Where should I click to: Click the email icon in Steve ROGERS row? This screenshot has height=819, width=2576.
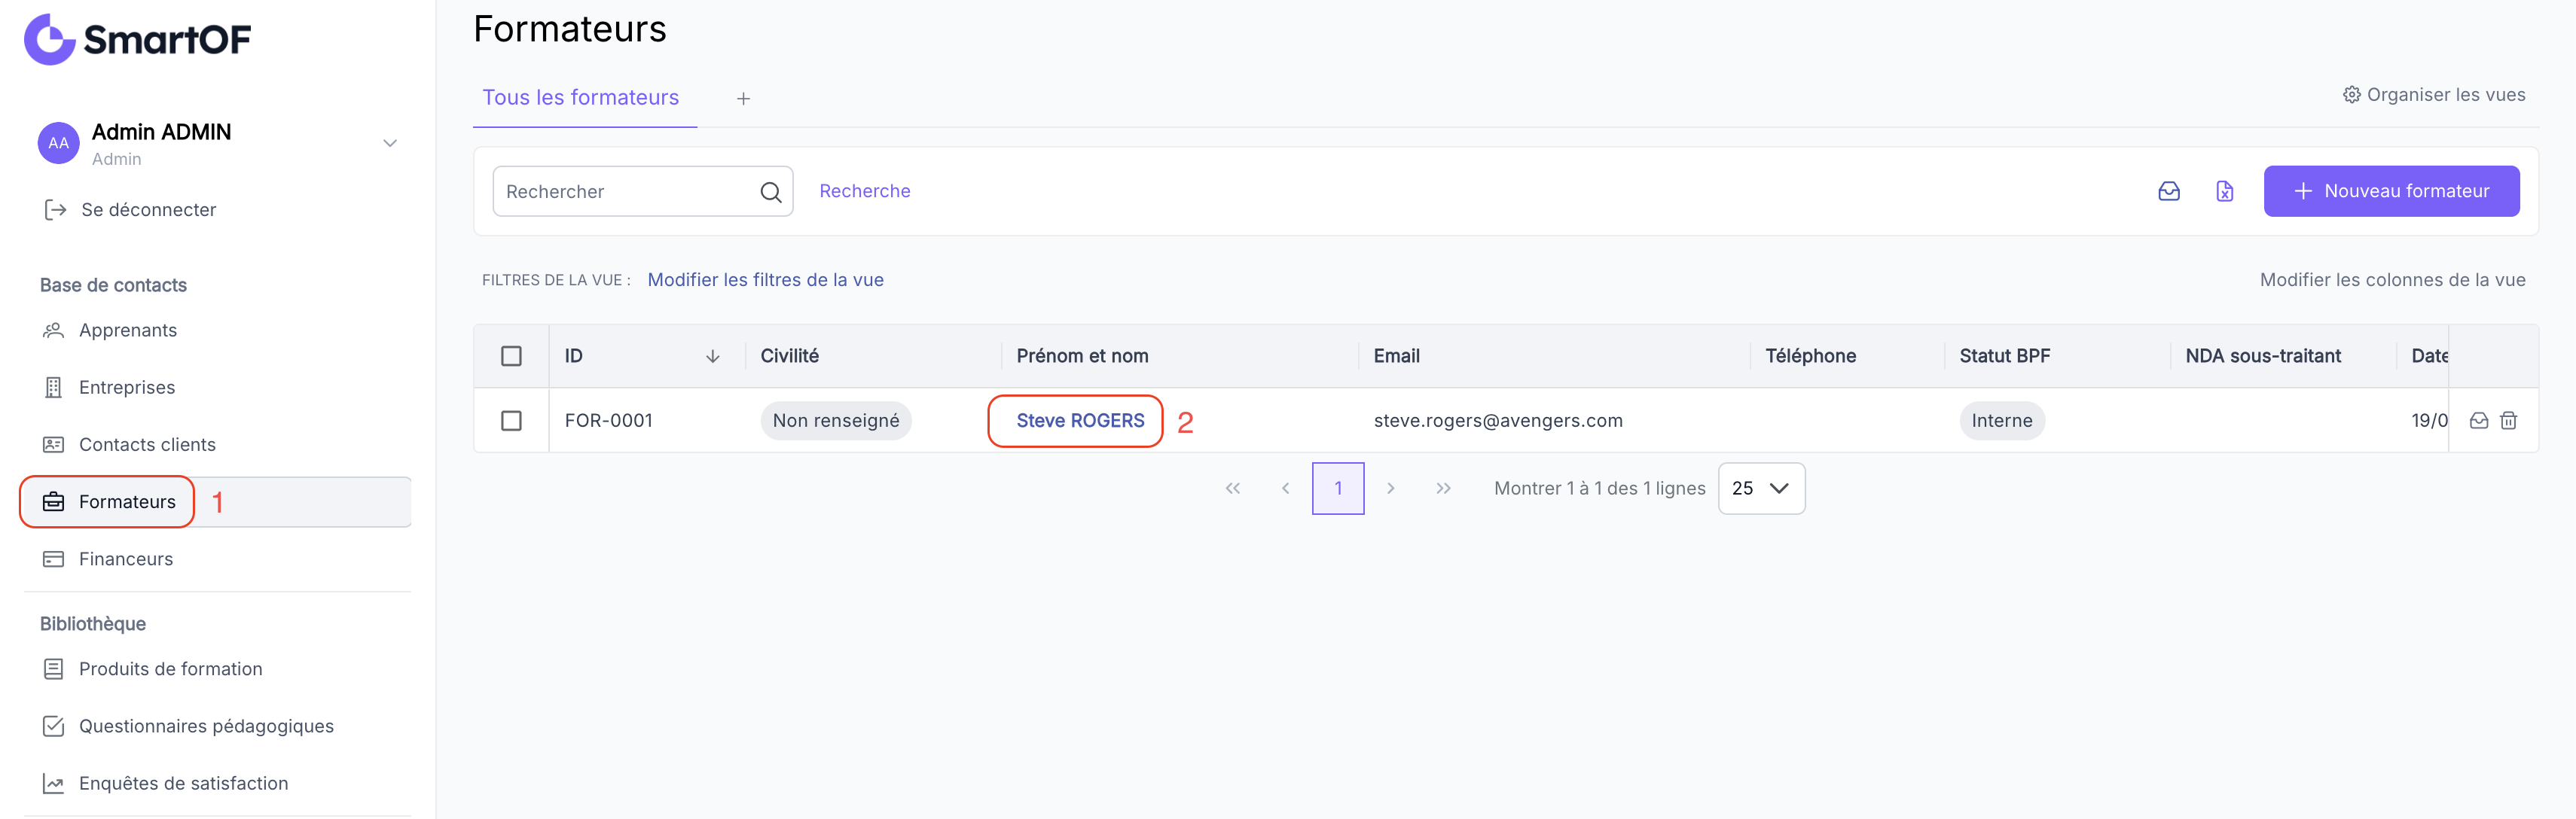tap(2478, 421)
